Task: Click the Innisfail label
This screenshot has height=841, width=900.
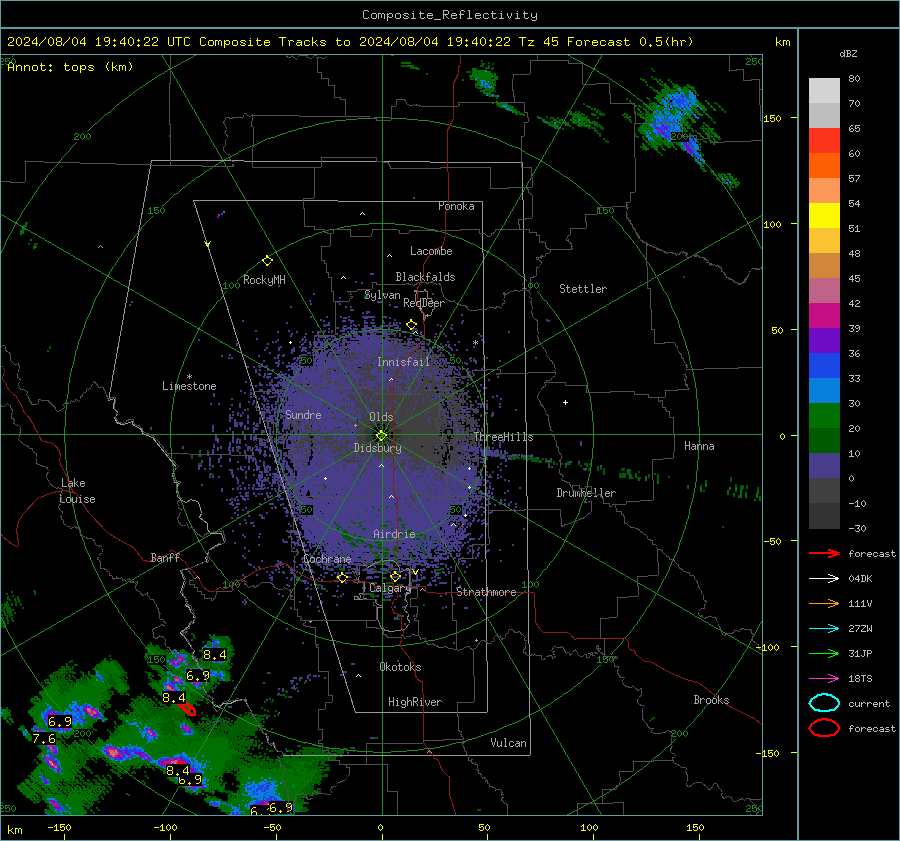Action: click(x=403, y=362)
